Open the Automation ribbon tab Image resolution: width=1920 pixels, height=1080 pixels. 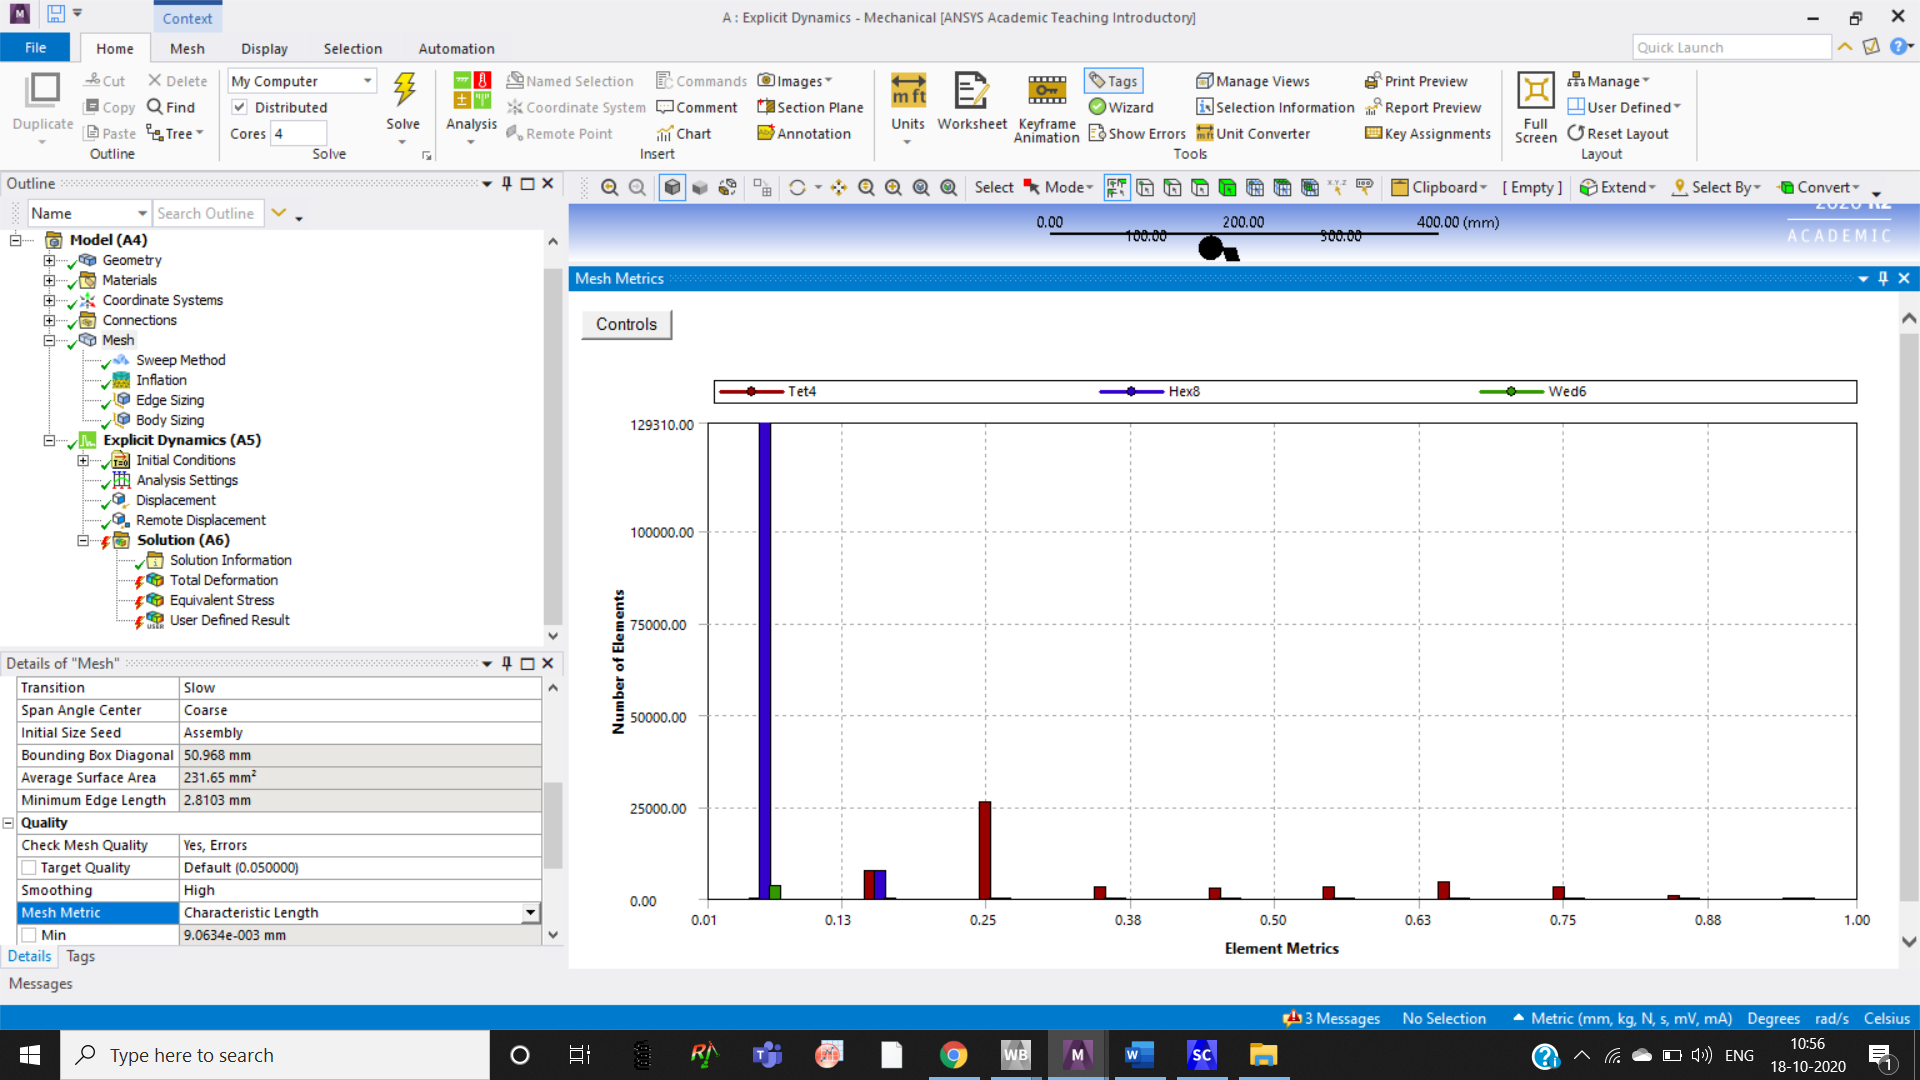click(x=456, y=48)
